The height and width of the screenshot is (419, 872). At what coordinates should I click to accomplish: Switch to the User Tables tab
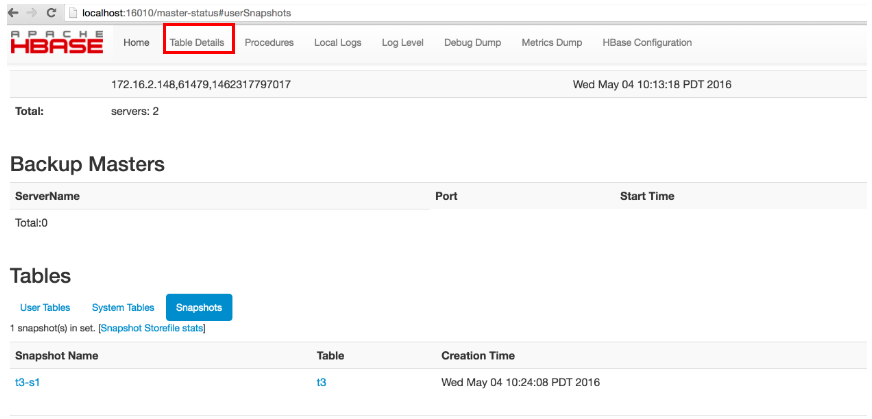coord(45,307)
